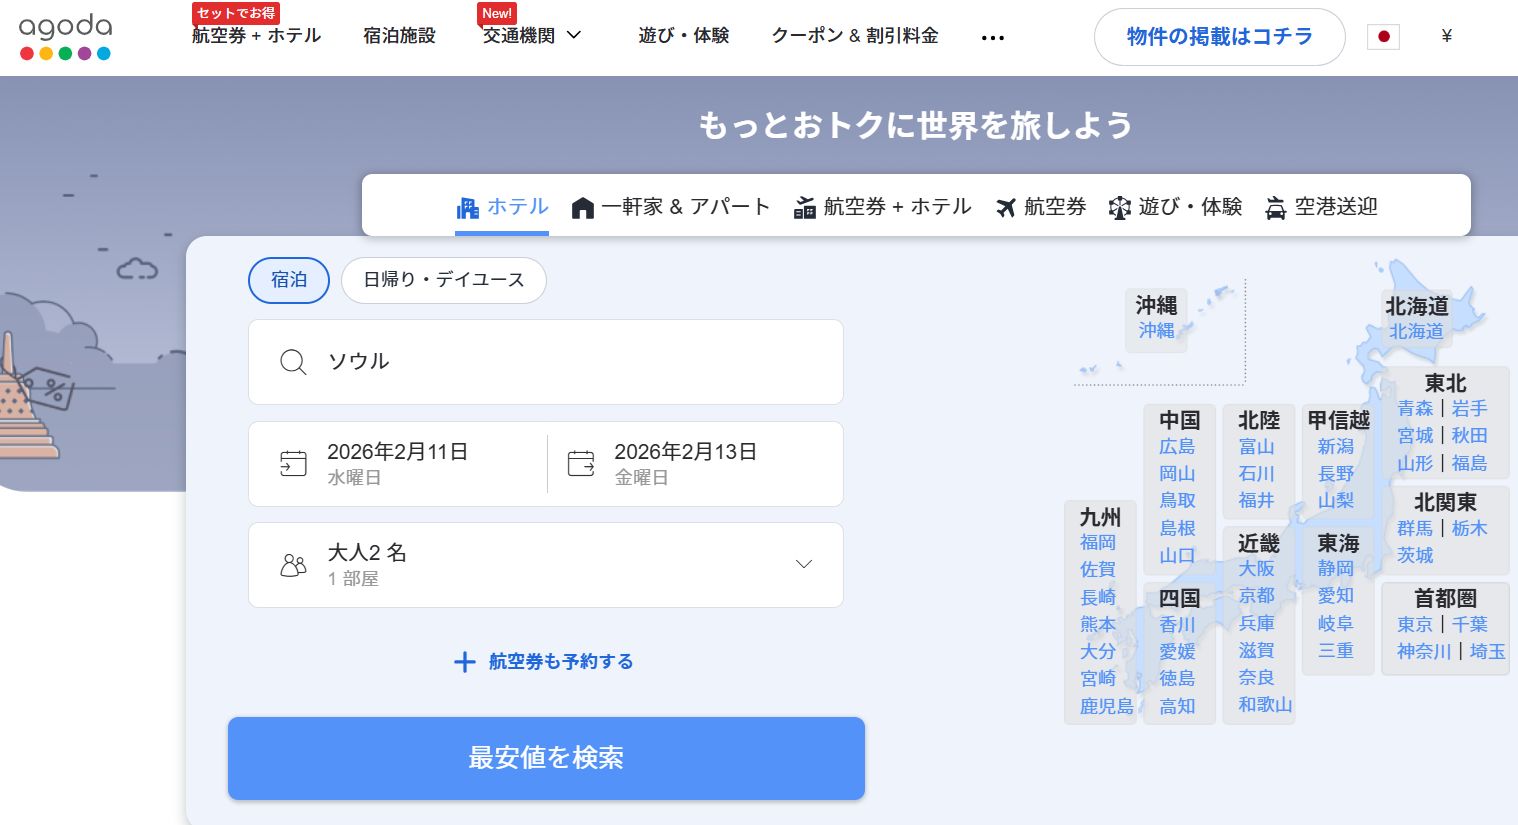This screenshot has height=825, width=1518.
Task: Click the 物件の掲載はコチラ button
Action: coord(1219,37)
